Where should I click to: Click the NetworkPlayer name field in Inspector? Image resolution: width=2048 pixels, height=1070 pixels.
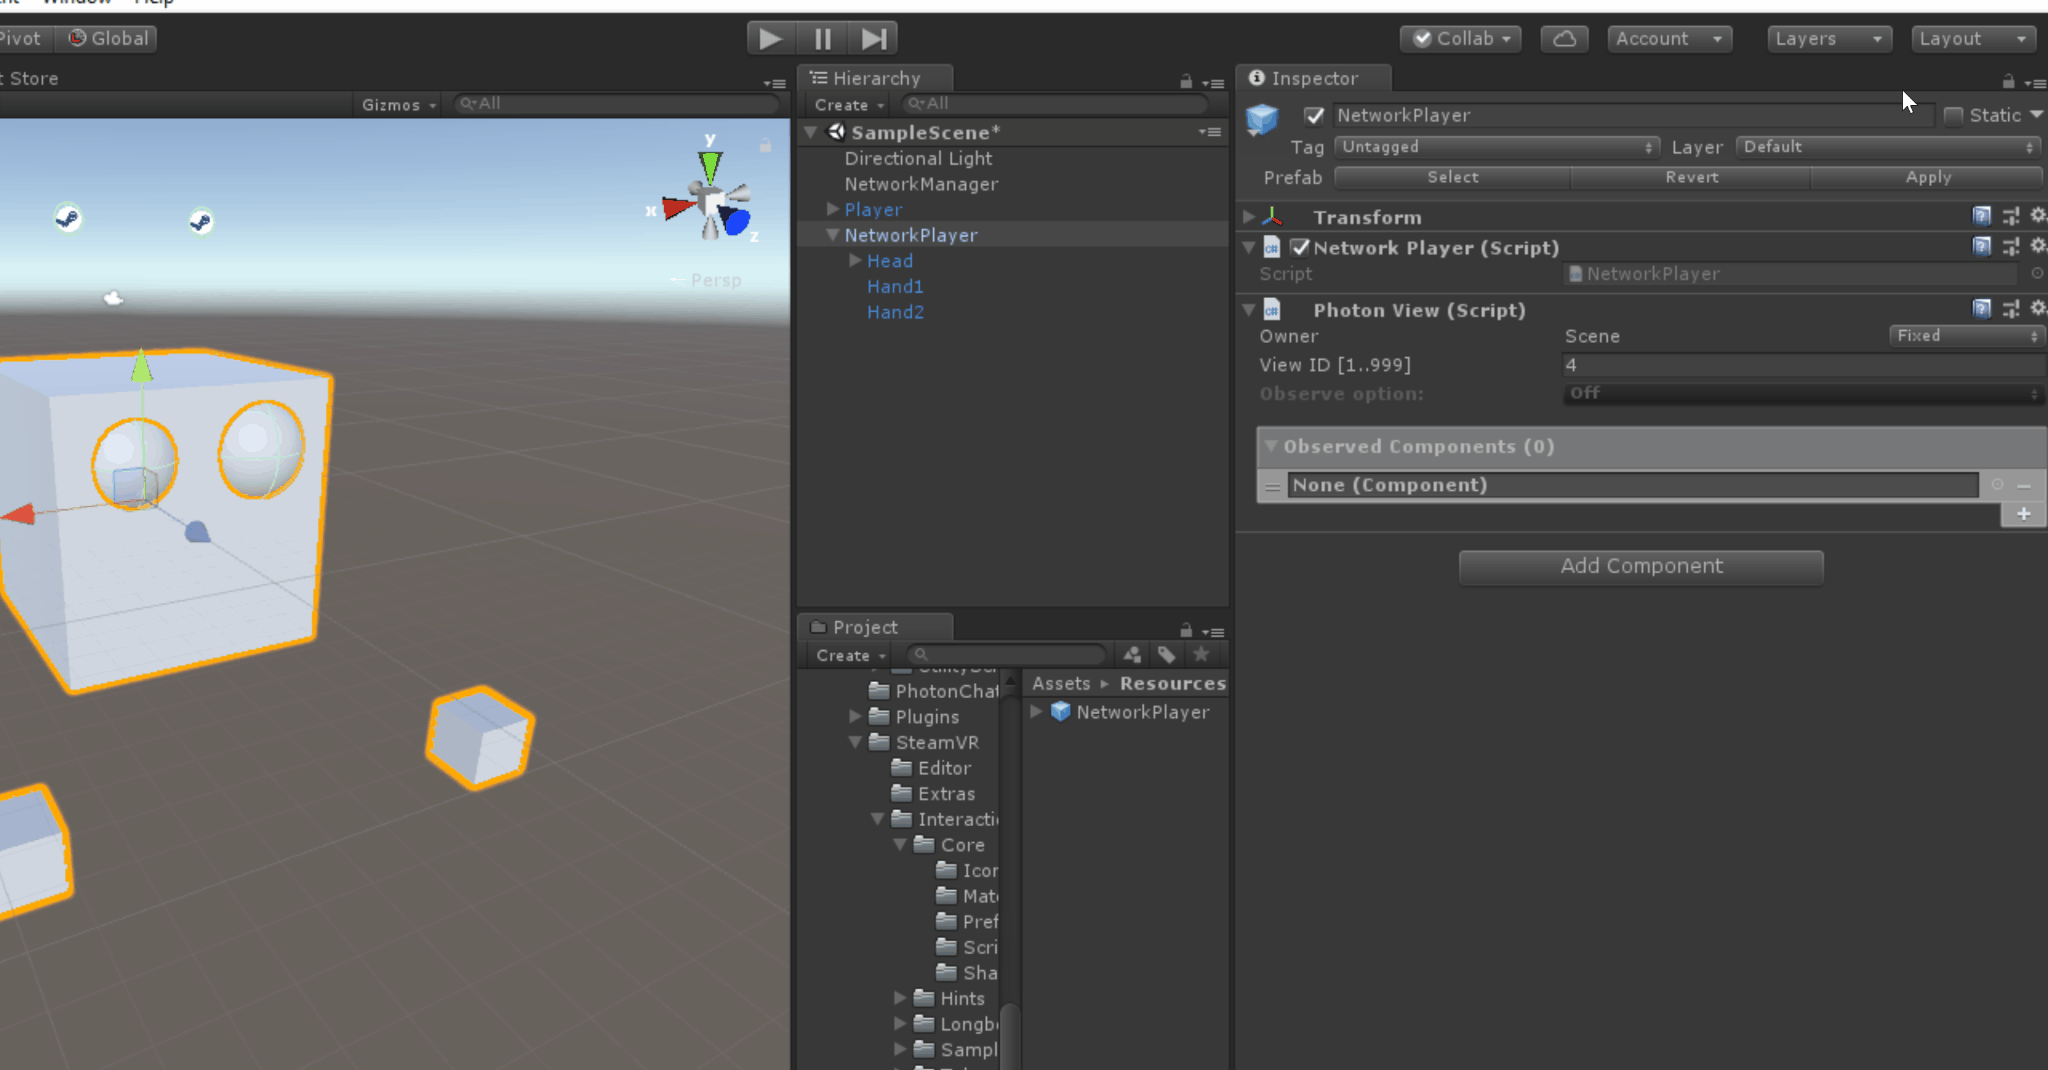tap(1634, 116)
